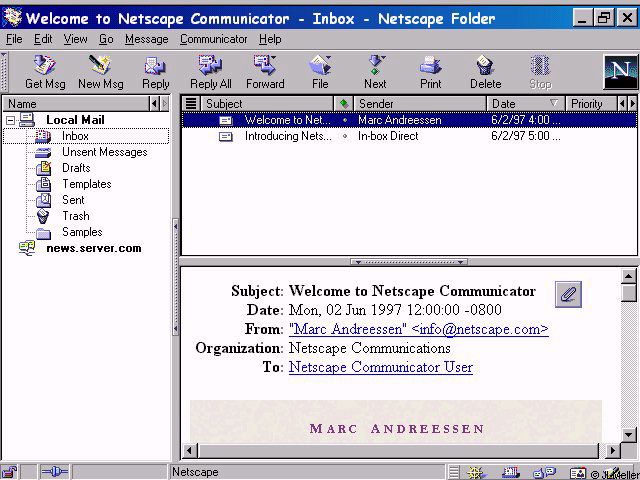The width and height of the screenshot is (640, 480).
Task: Sort messages by Subject column
Action: coord(267,104)
